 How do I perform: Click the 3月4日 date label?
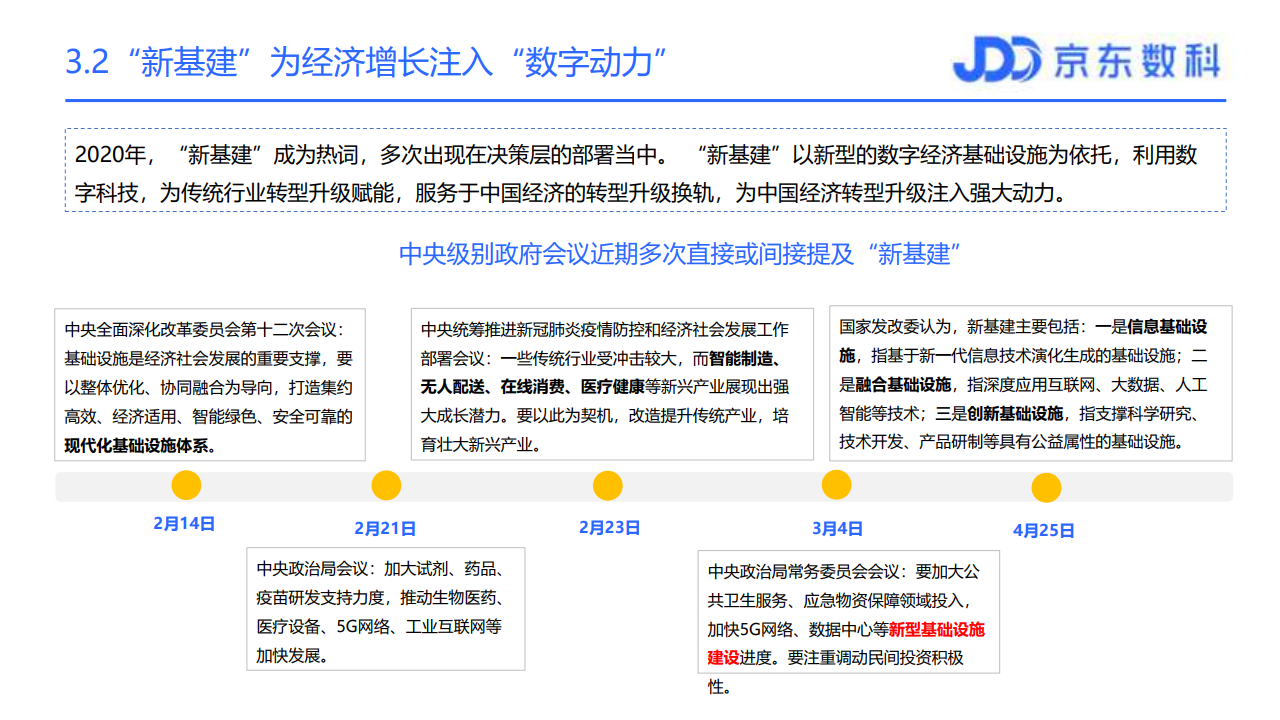pos(838,528)
